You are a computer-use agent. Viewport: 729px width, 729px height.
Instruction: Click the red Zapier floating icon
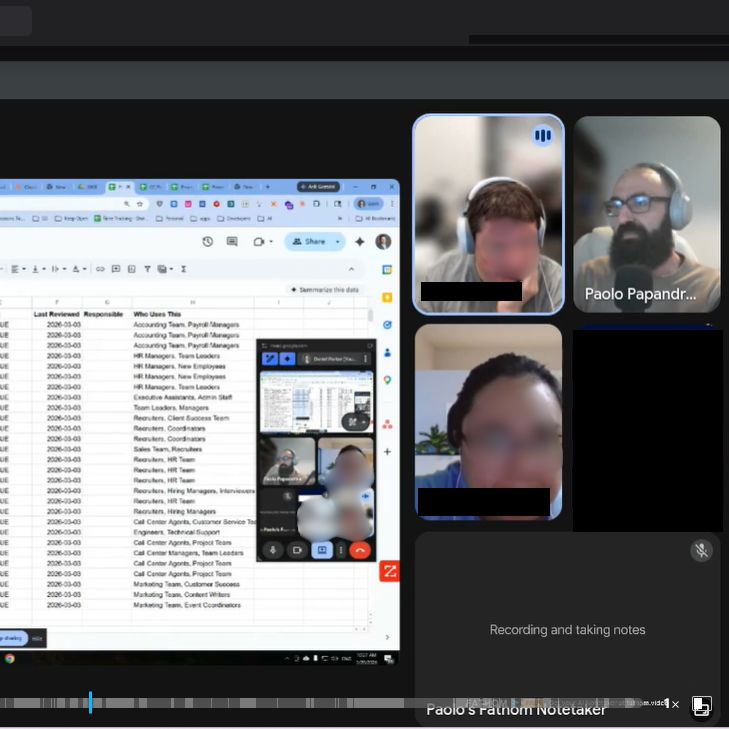coord(390,571)
